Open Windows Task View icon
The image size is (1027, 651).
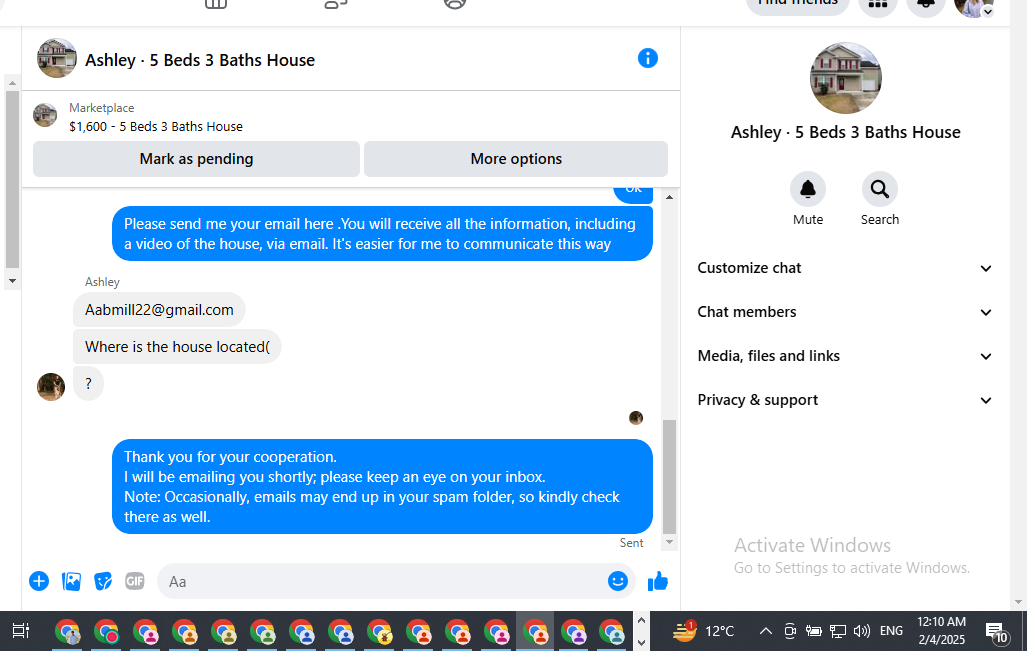coord(20,631)
